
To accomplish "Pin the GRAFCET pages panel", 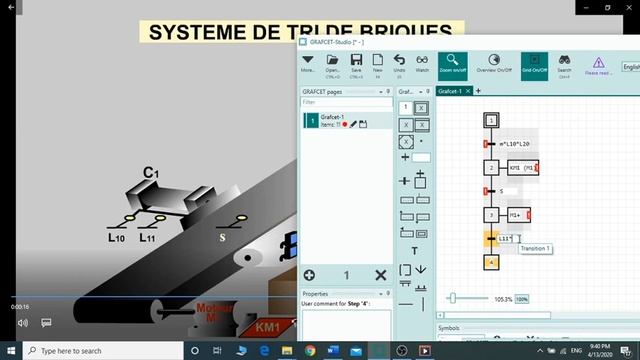I will [x=388, y=91].
